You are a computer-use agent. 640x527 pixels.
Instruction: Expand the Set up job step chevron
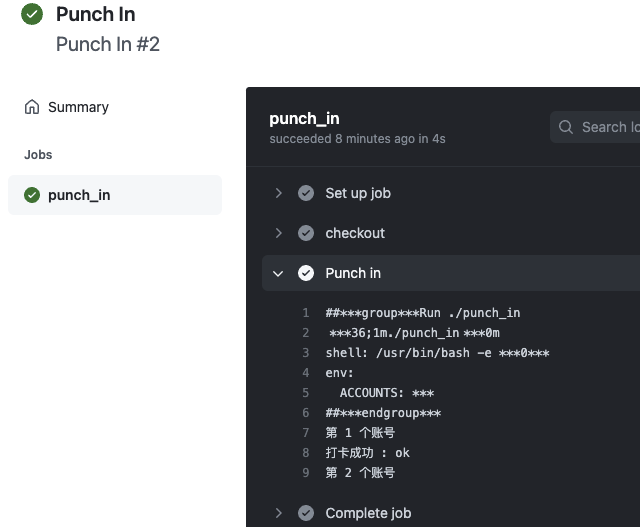pyautogui.click(x=278, y=193)
